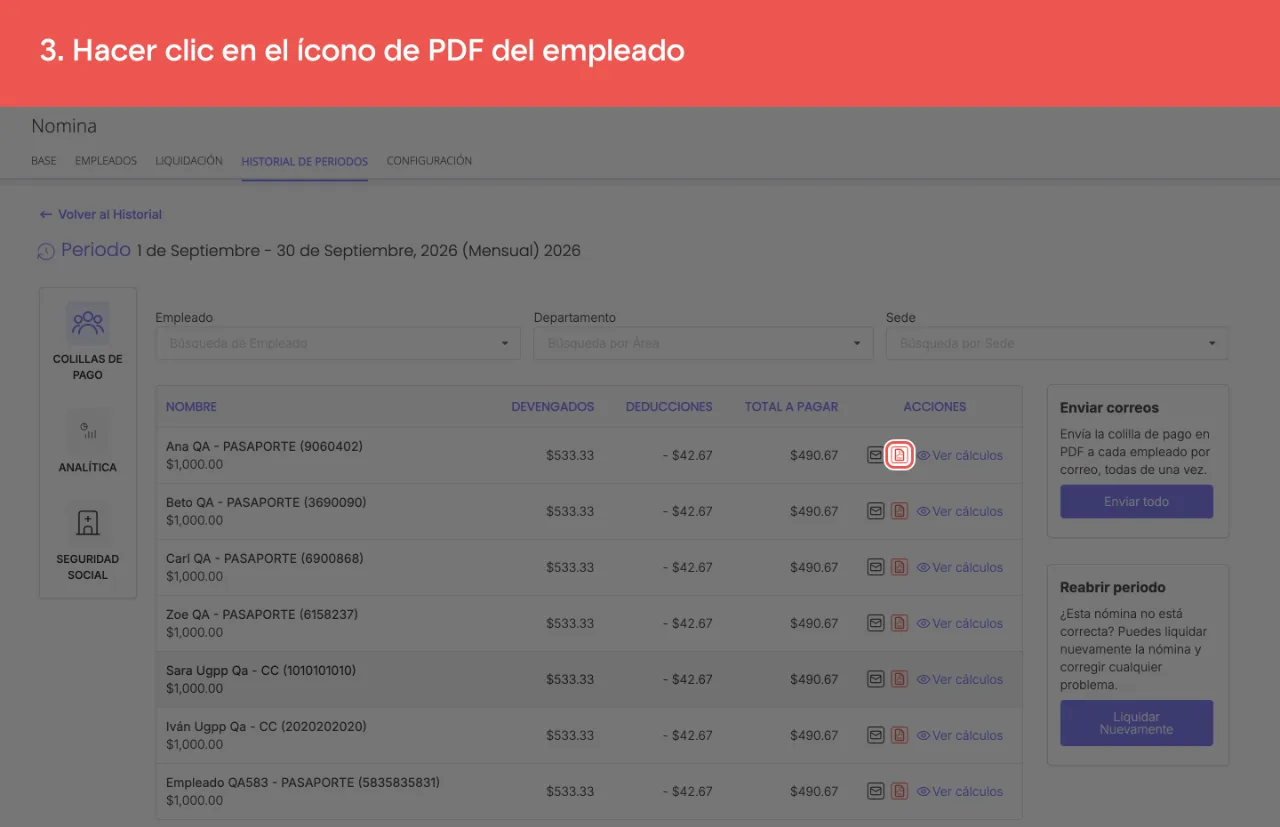Select HISTORIAL DE PERIODOS tab

point(305,161)
